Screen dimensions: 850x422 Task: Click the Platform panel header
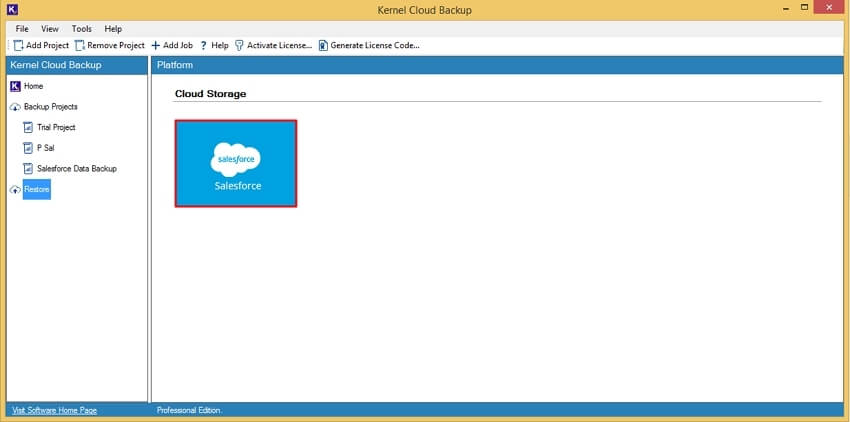click(x=175, y=65)
